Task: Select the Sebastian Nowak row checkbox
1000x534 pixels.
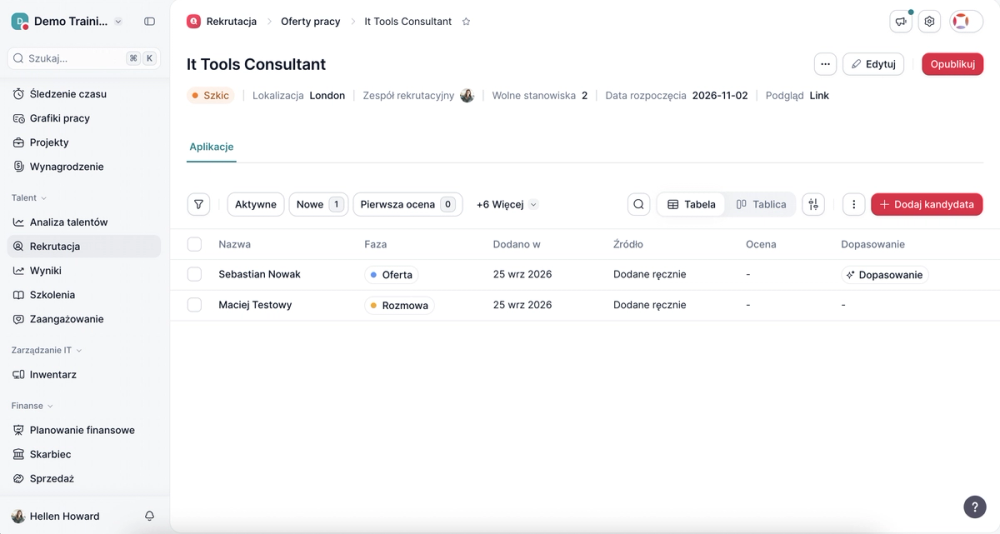Action: [x=195, y=274]
